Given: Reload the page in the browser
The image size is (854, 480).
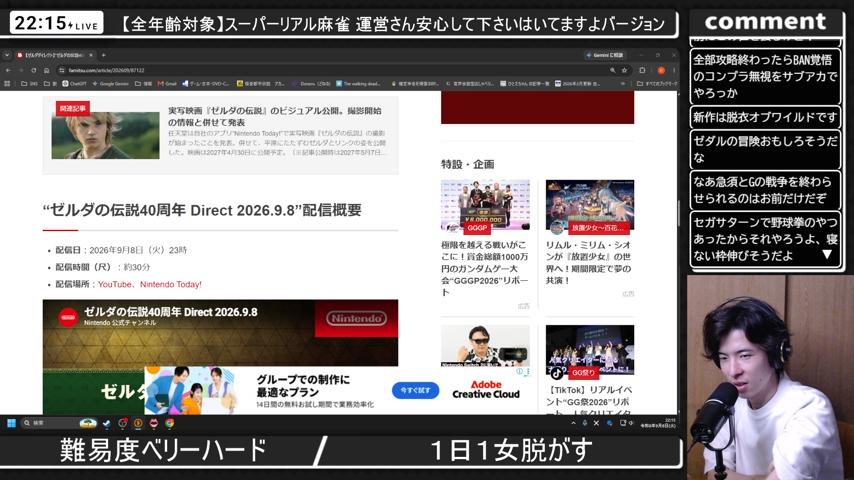Looking at the screenshot, I should 34,70.
